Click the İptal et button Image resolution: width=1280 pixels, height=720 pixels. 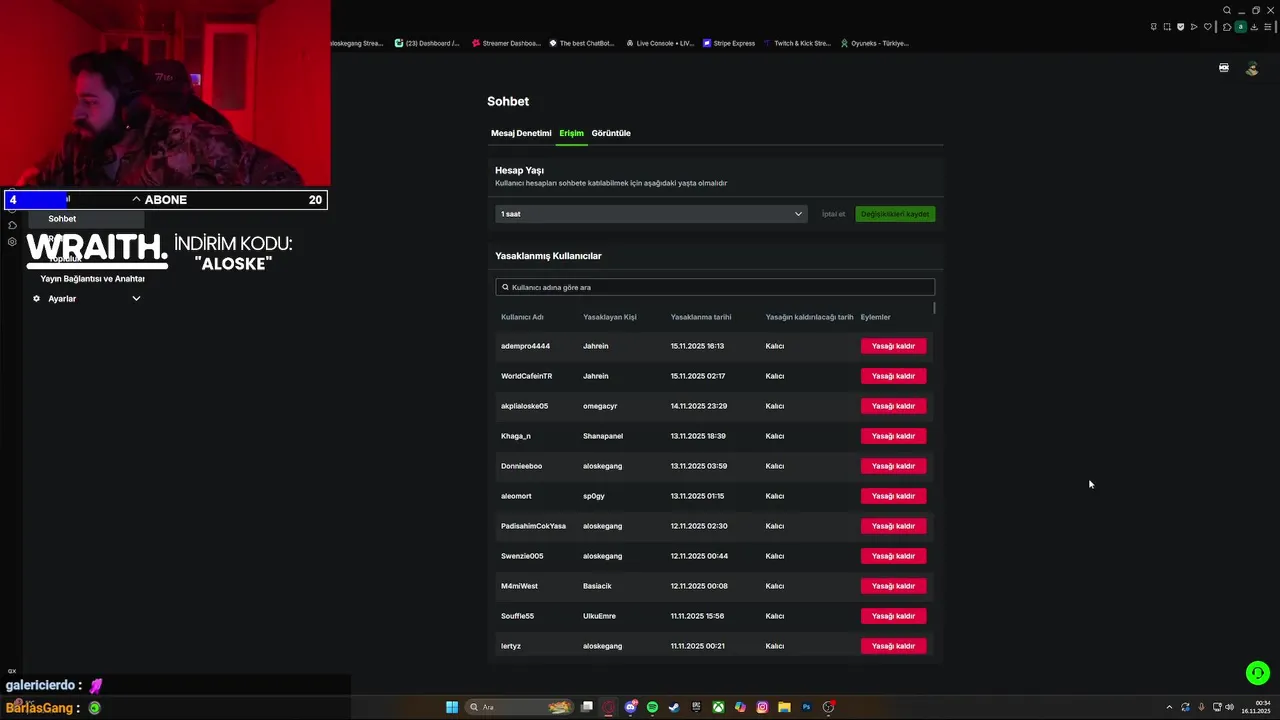(833, 214)
